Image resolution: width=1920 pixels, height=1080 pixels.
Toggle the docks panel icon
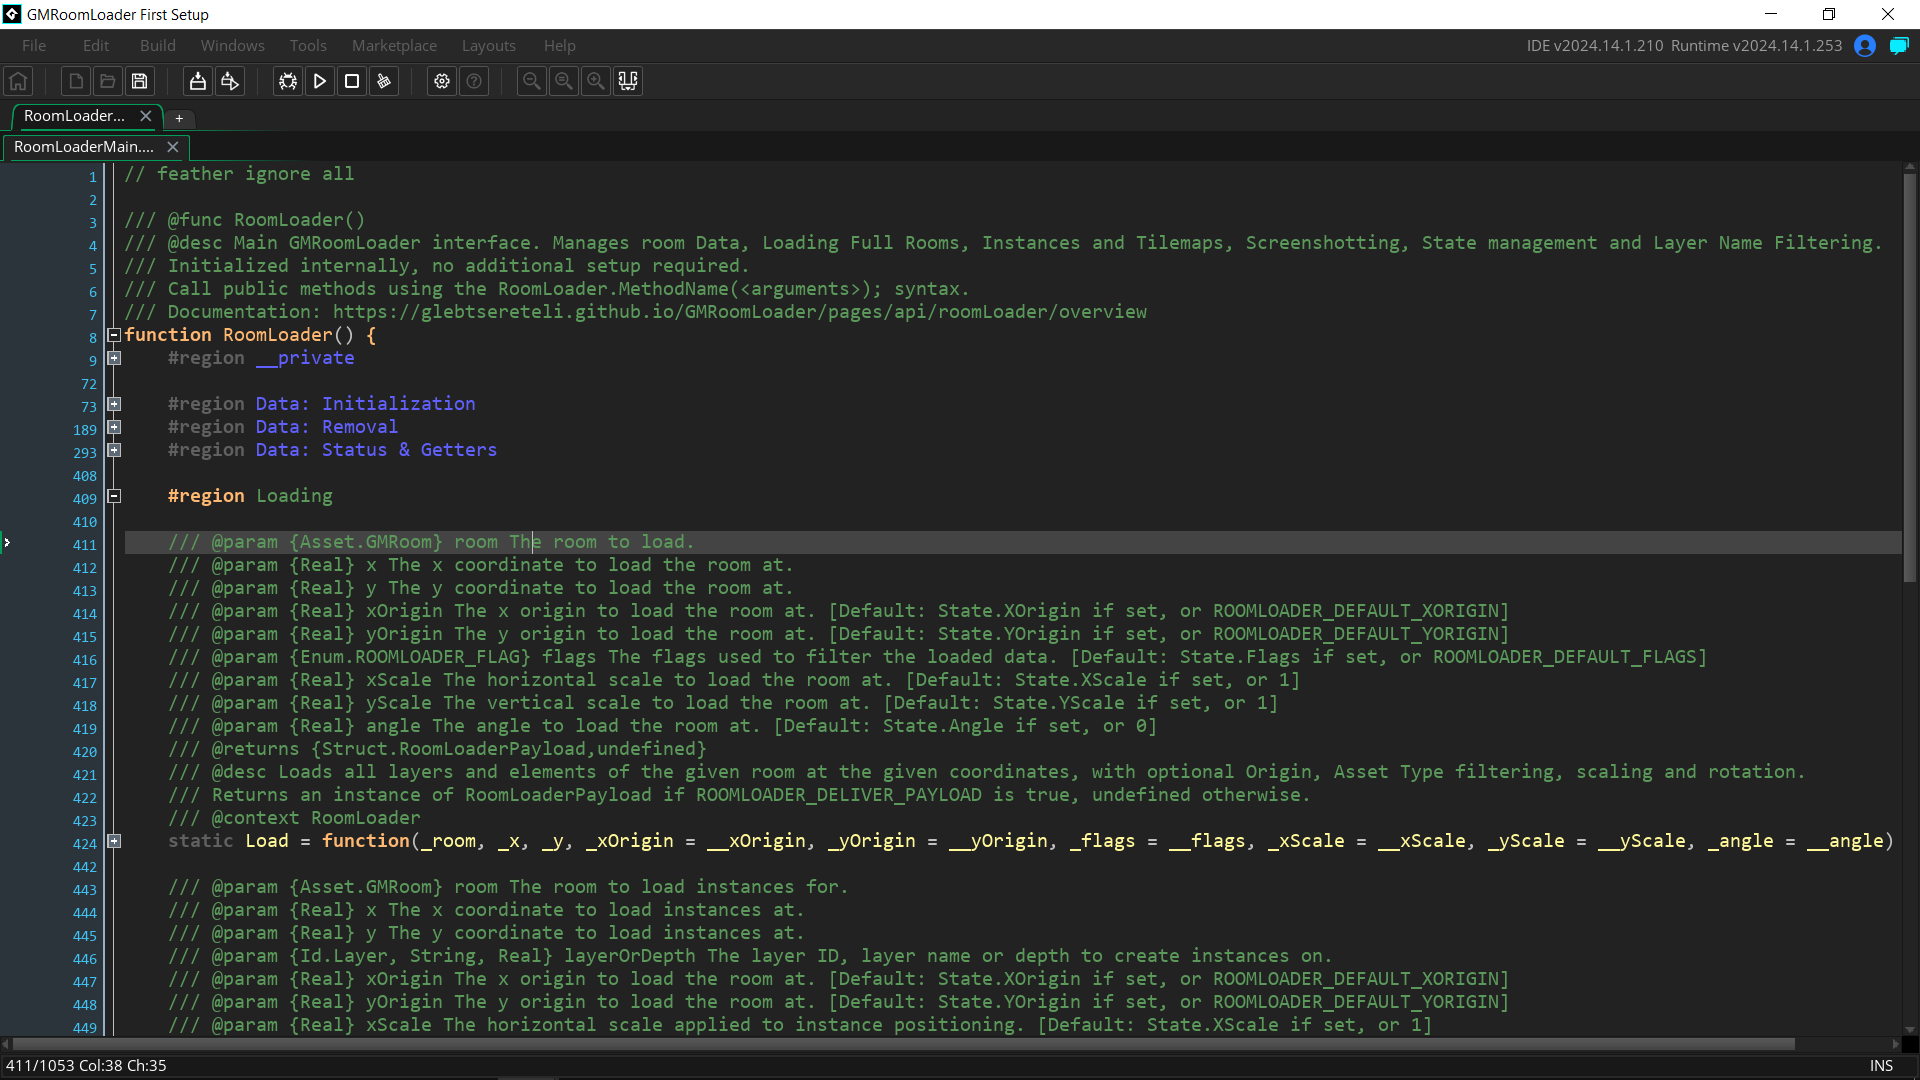pos(628,82)
